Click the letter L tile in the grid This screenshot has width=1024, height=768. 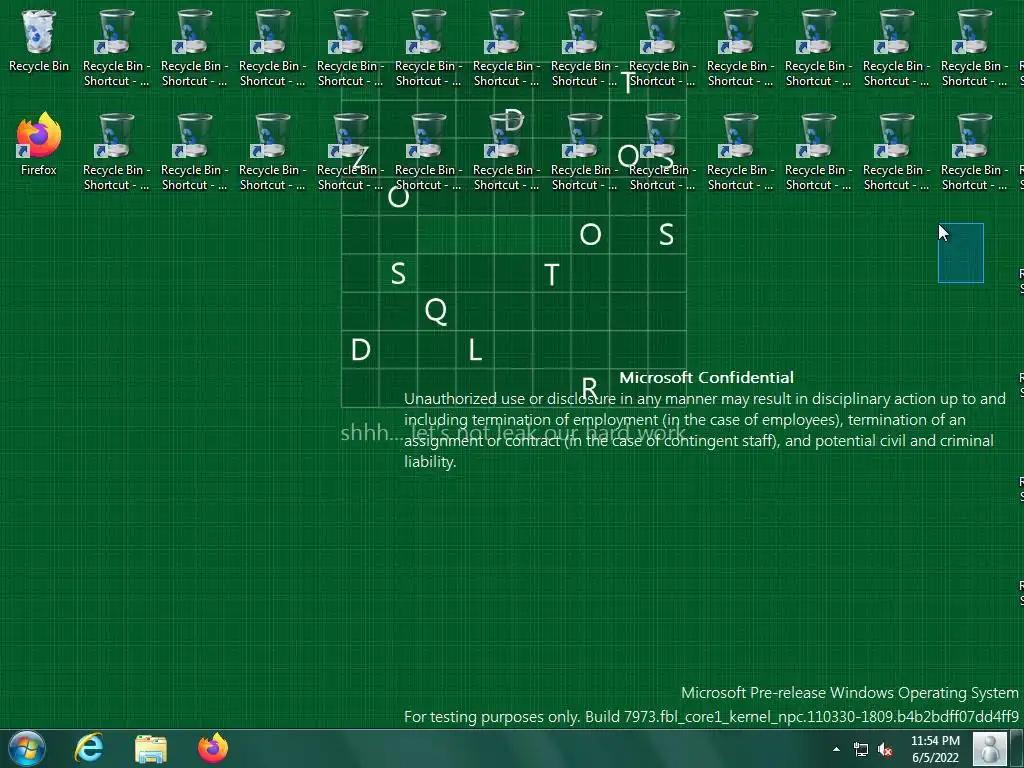tap(475, 350)
